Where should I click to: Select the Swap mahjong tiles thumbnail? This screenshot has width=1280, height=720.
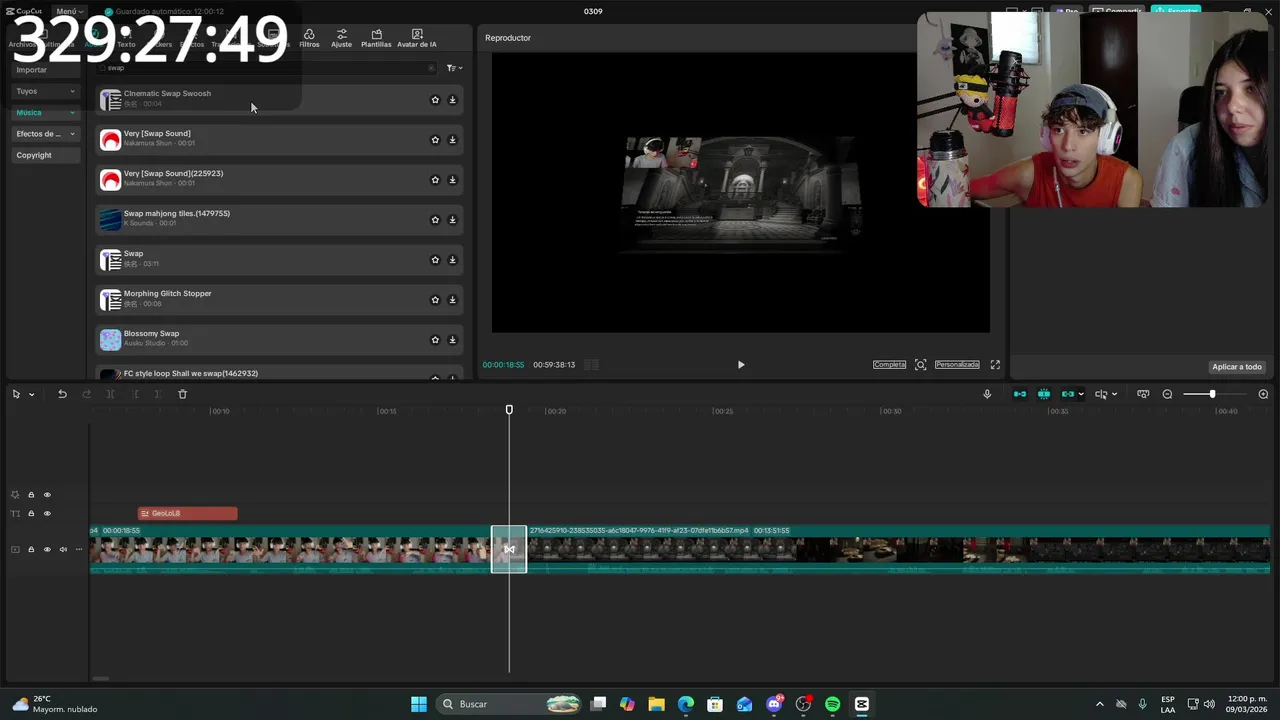tap(110, 220)
